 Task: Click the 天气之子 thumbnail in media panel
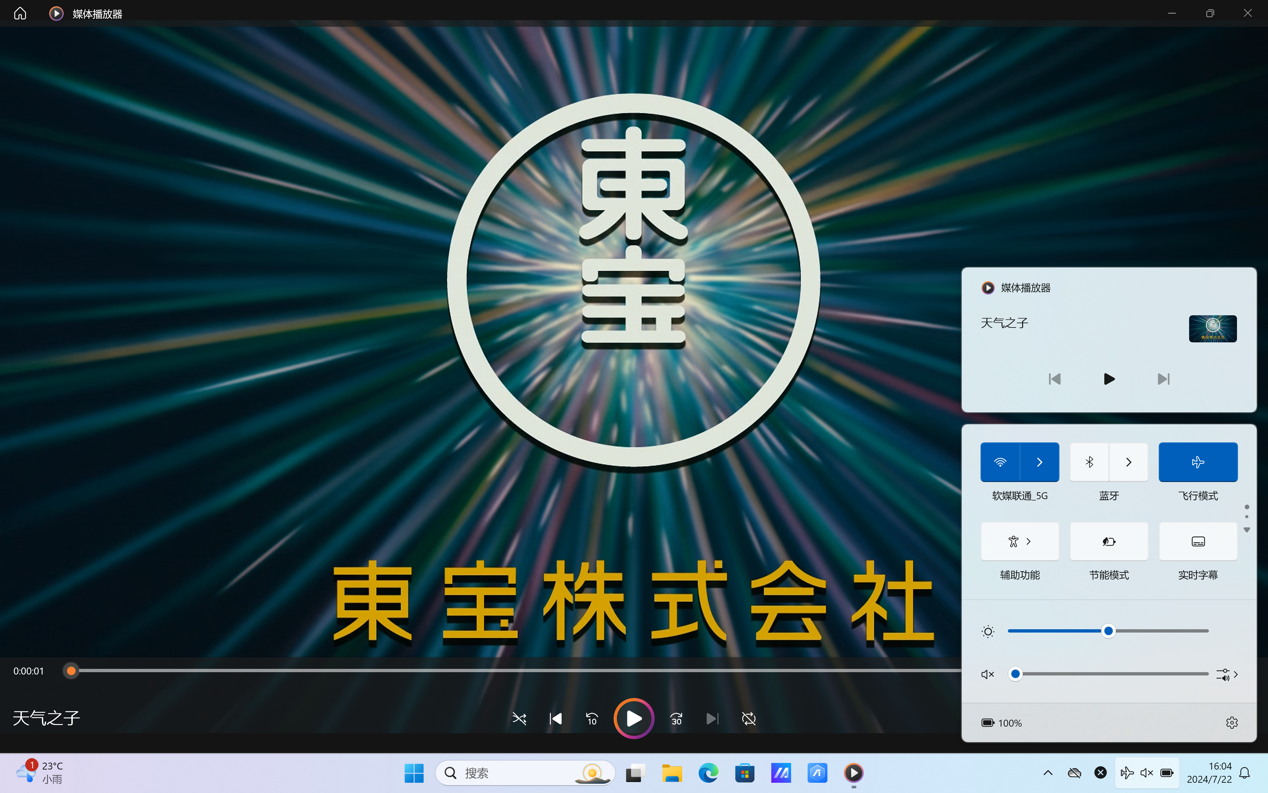[x=1212, y=328]
